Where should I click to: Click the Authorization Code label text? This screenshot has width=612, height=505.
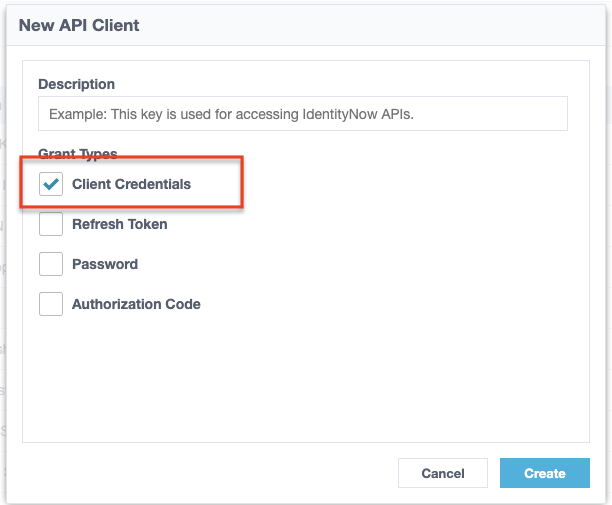136,304
